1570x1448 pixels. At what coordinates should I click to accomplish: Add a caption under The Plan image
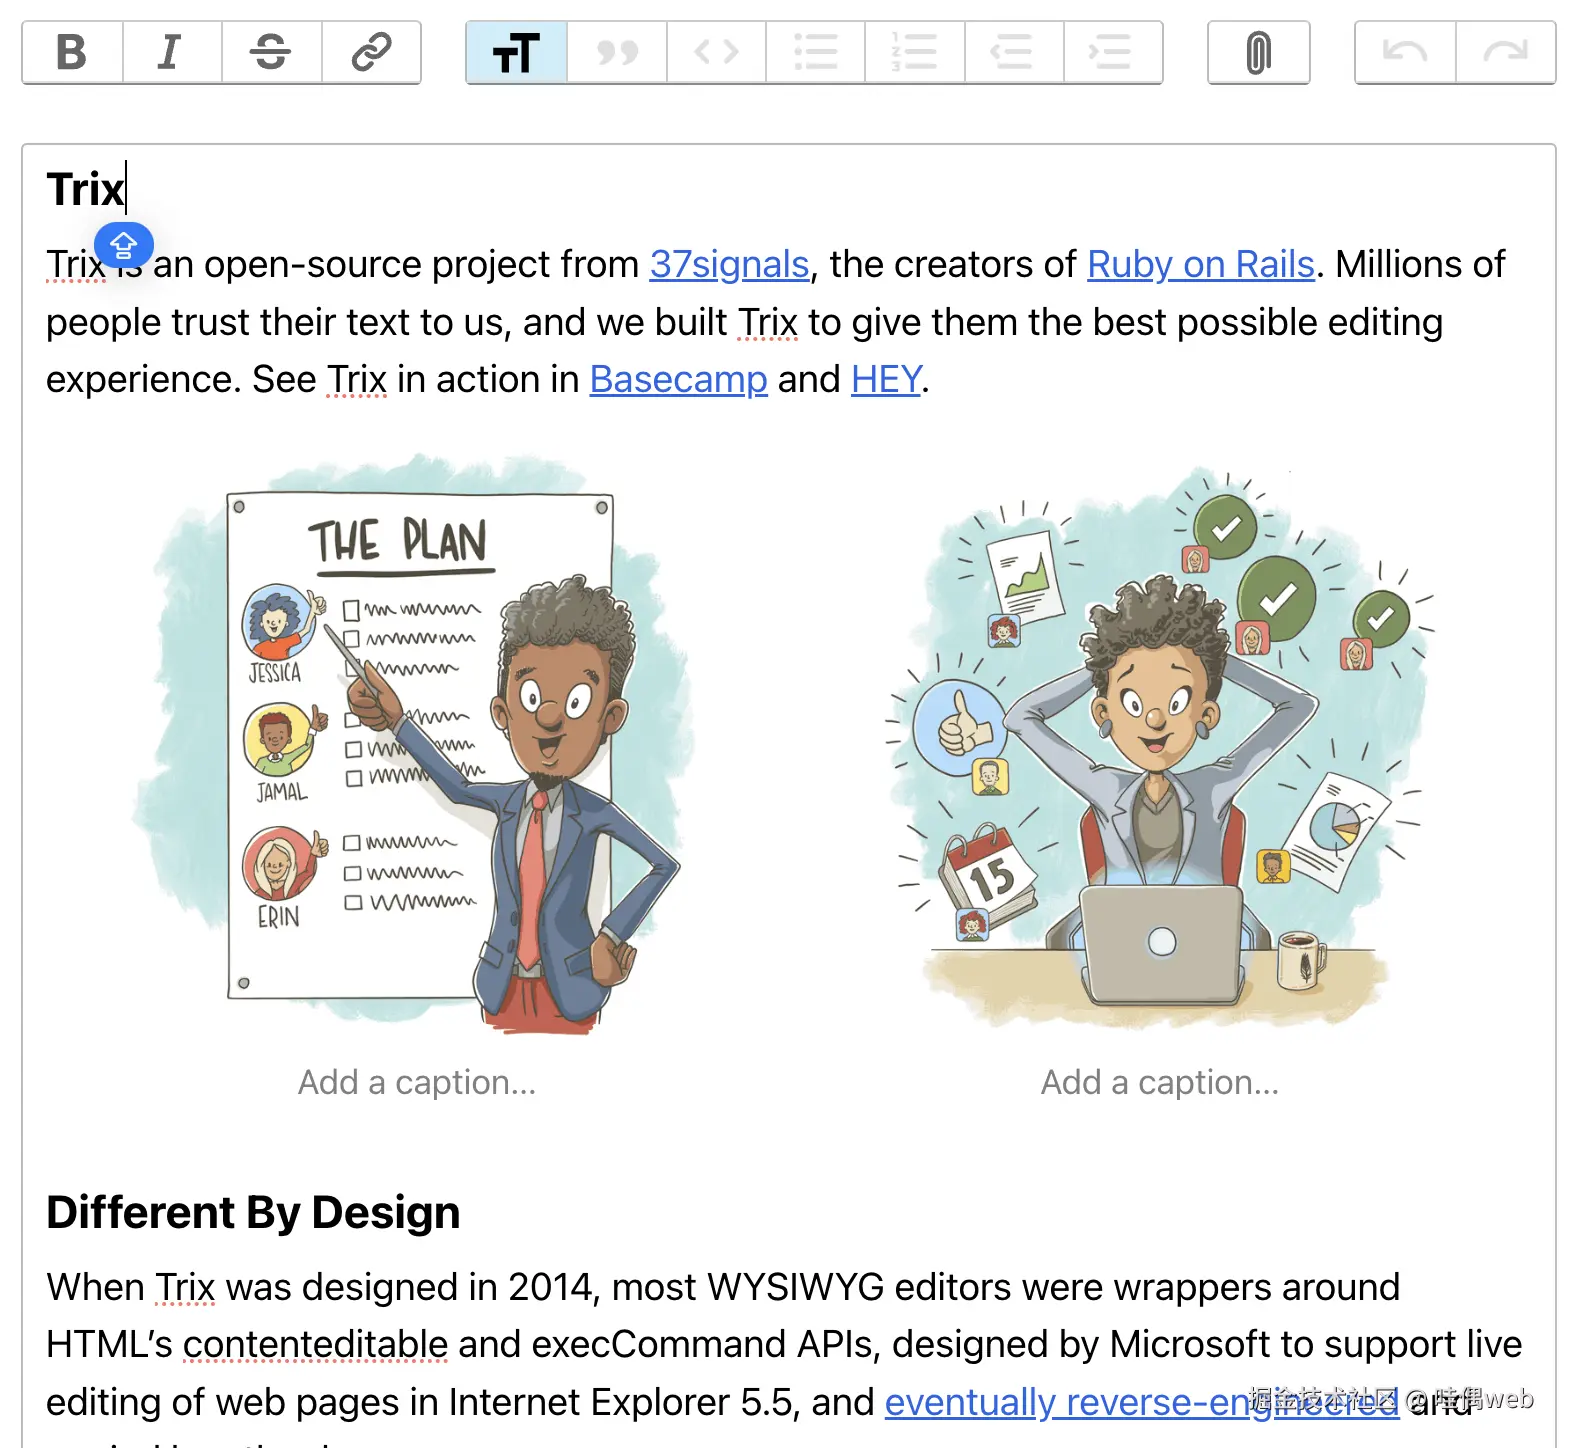pos(417,1082)
